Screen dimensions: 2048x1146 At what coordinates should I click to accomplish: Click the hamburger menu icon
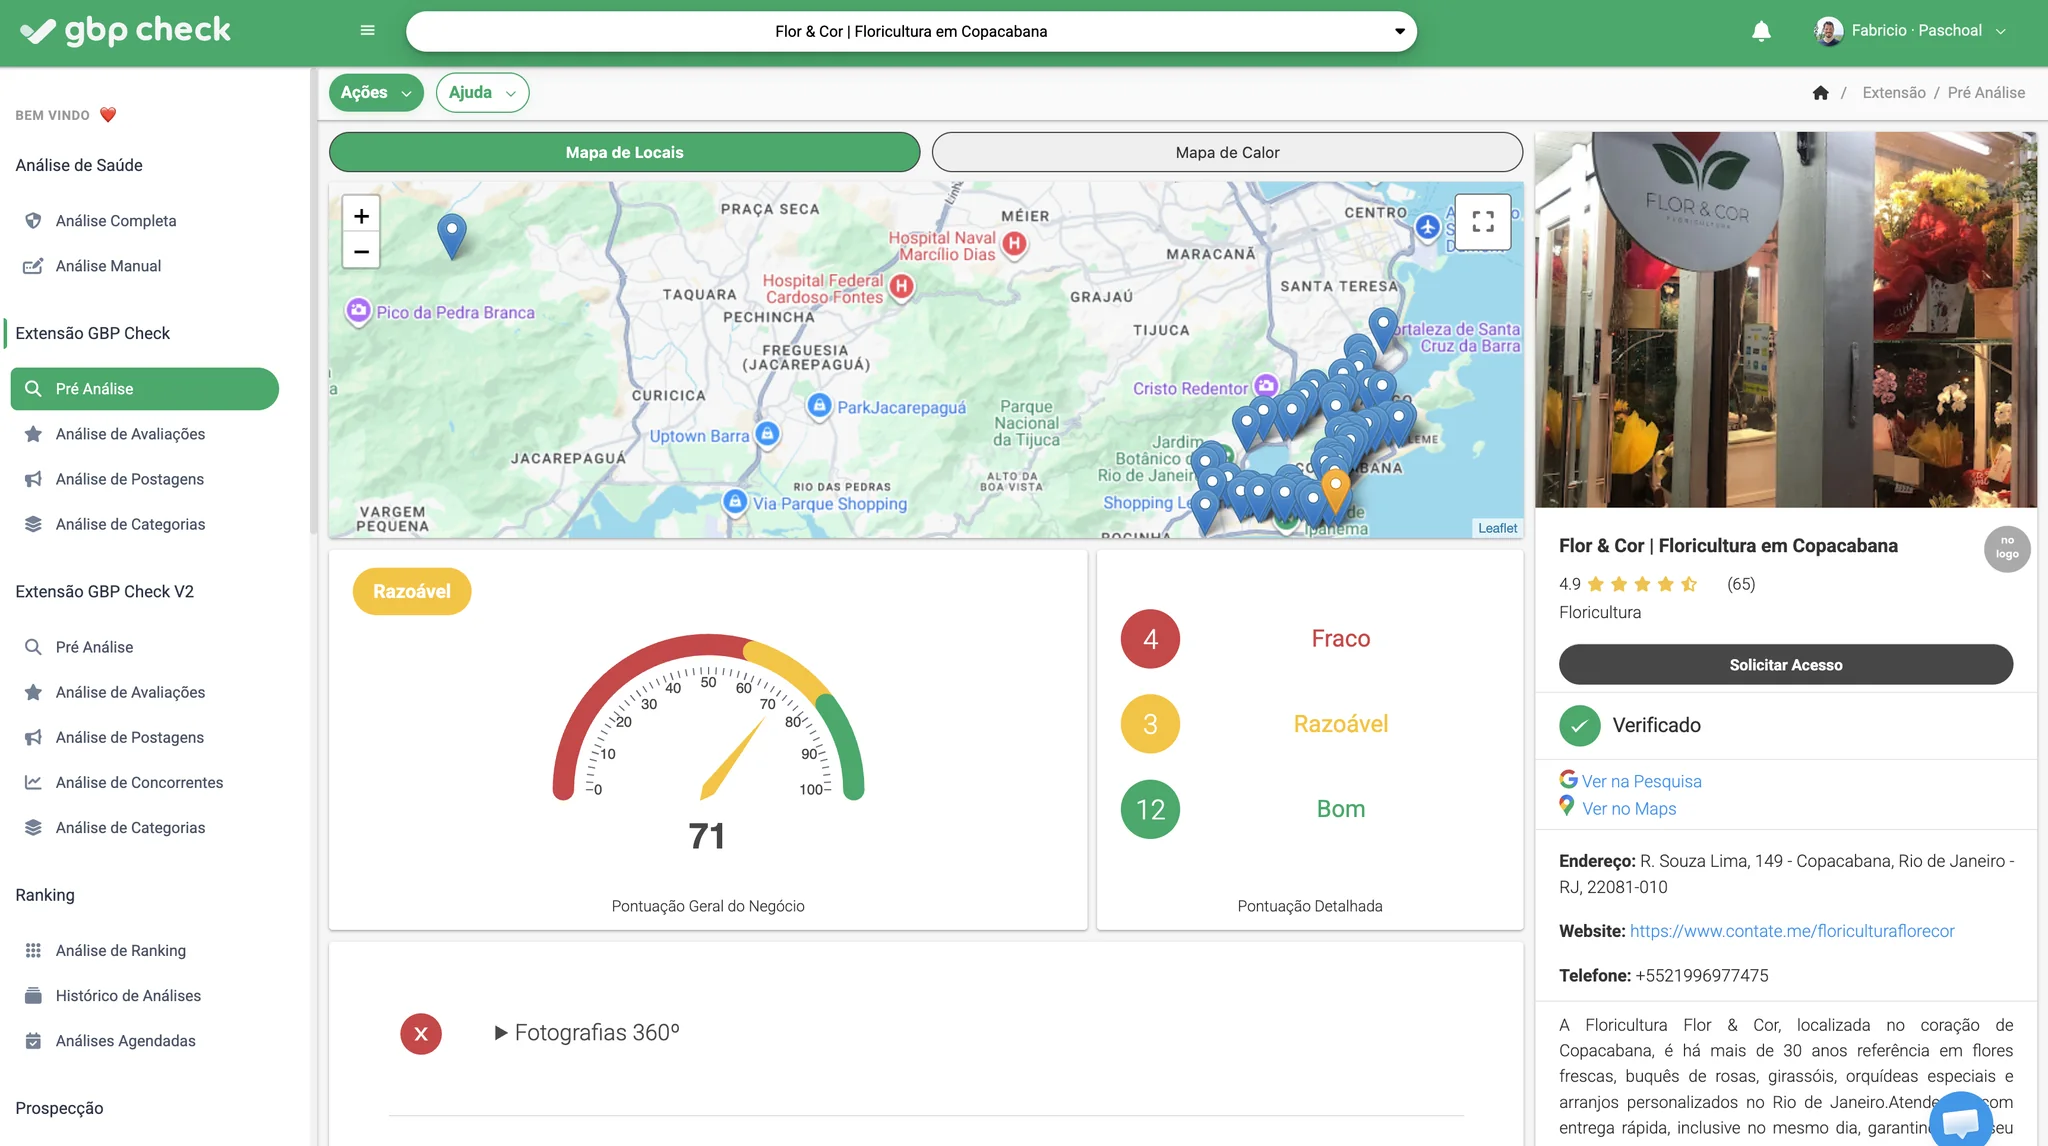point(367,31)
